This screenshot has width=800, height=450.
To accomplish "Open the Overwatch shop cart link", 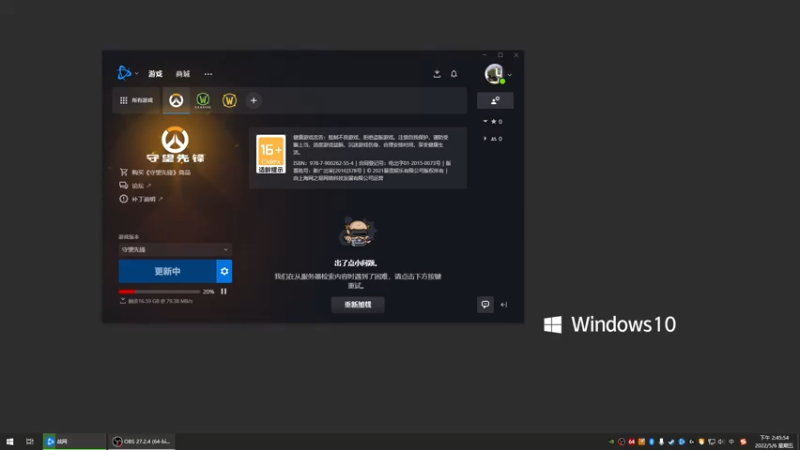I will click(155, 172).
